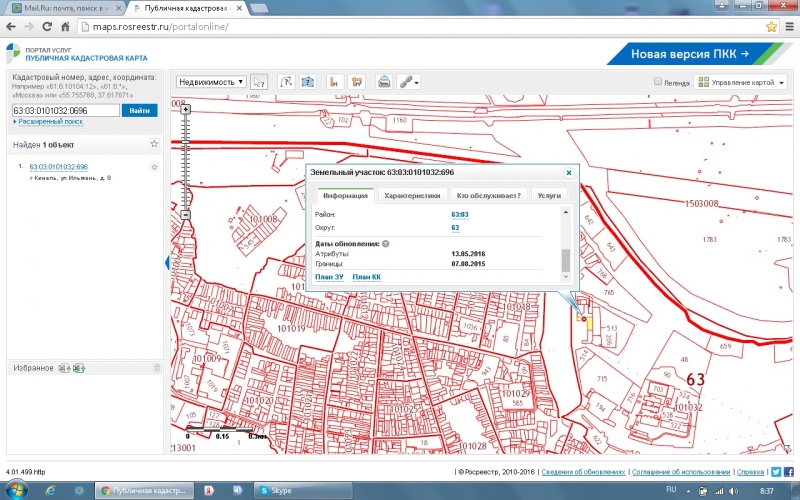Switch to the Кто обслуживает? tab
The height and width of the screenshot is (500, 800).
pyautogui.click(x=489, y=195)
